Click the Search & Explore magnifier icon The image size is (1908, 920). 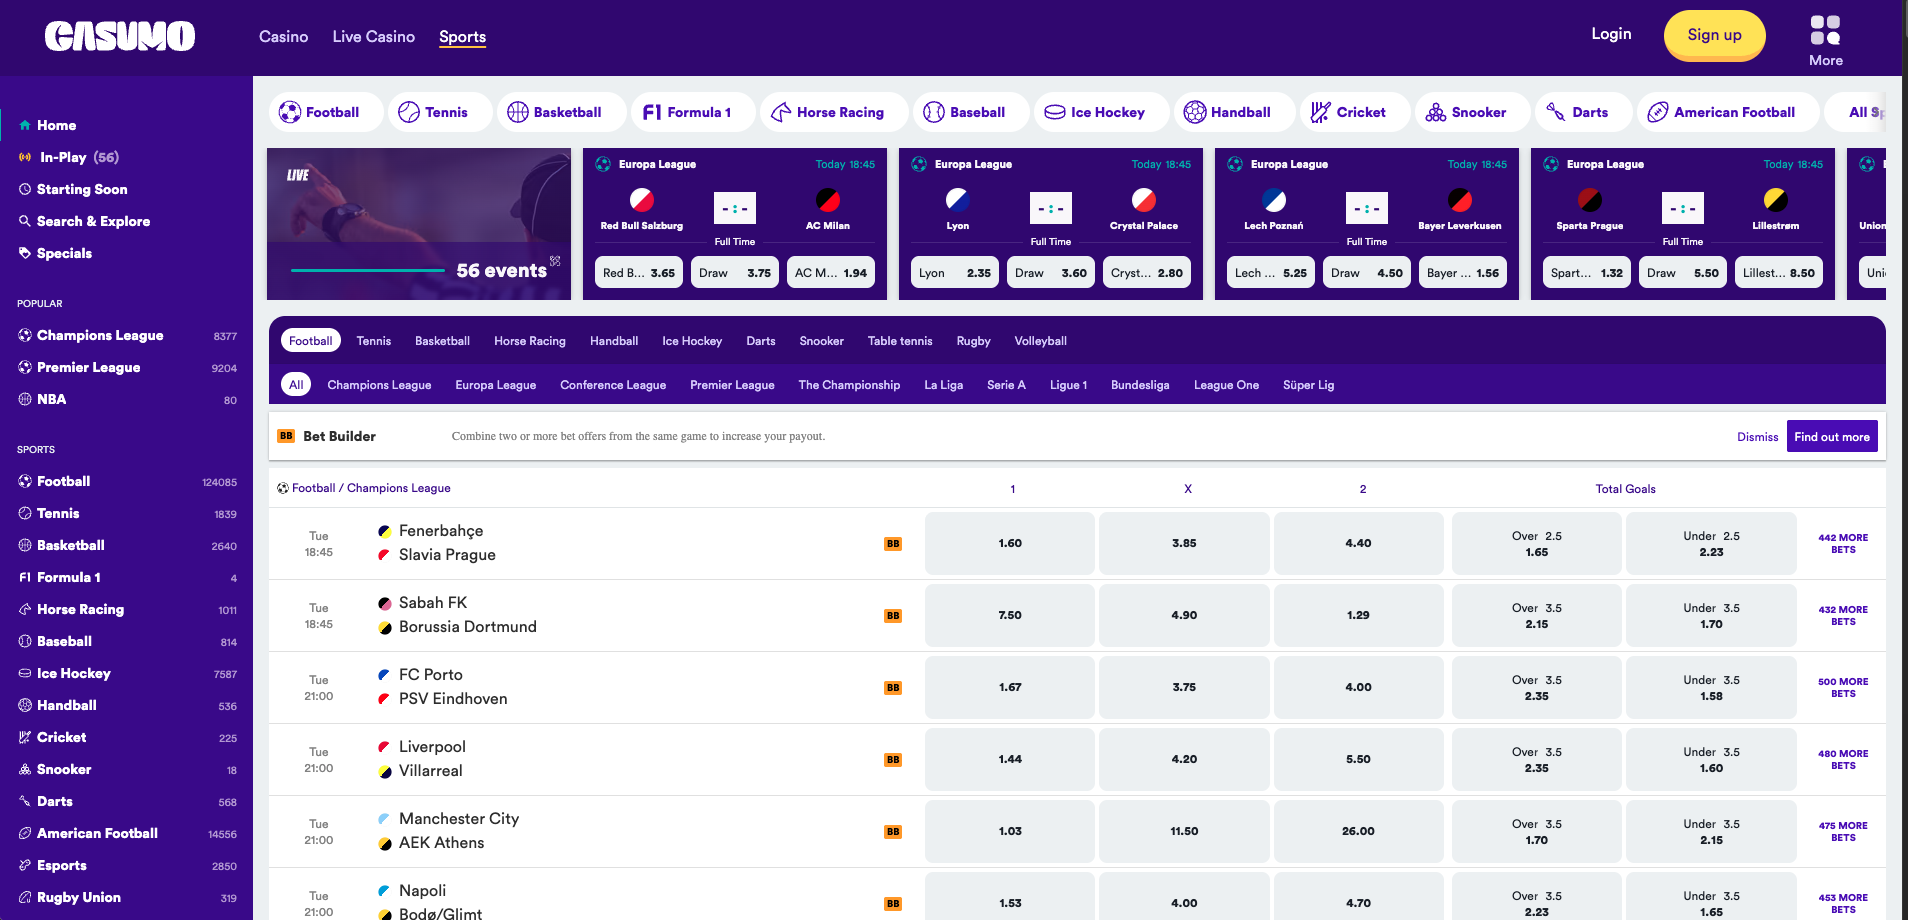pyautogui.click(x=24, y=221)
